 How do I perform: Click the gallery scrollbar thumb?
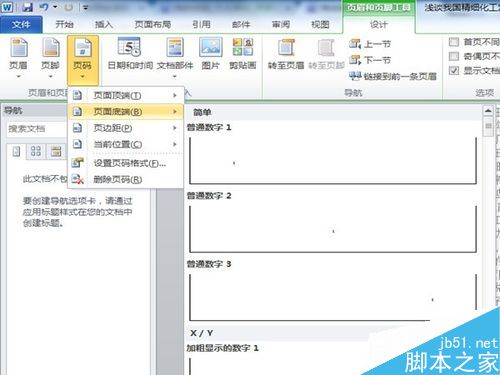(x=488, y=126)
